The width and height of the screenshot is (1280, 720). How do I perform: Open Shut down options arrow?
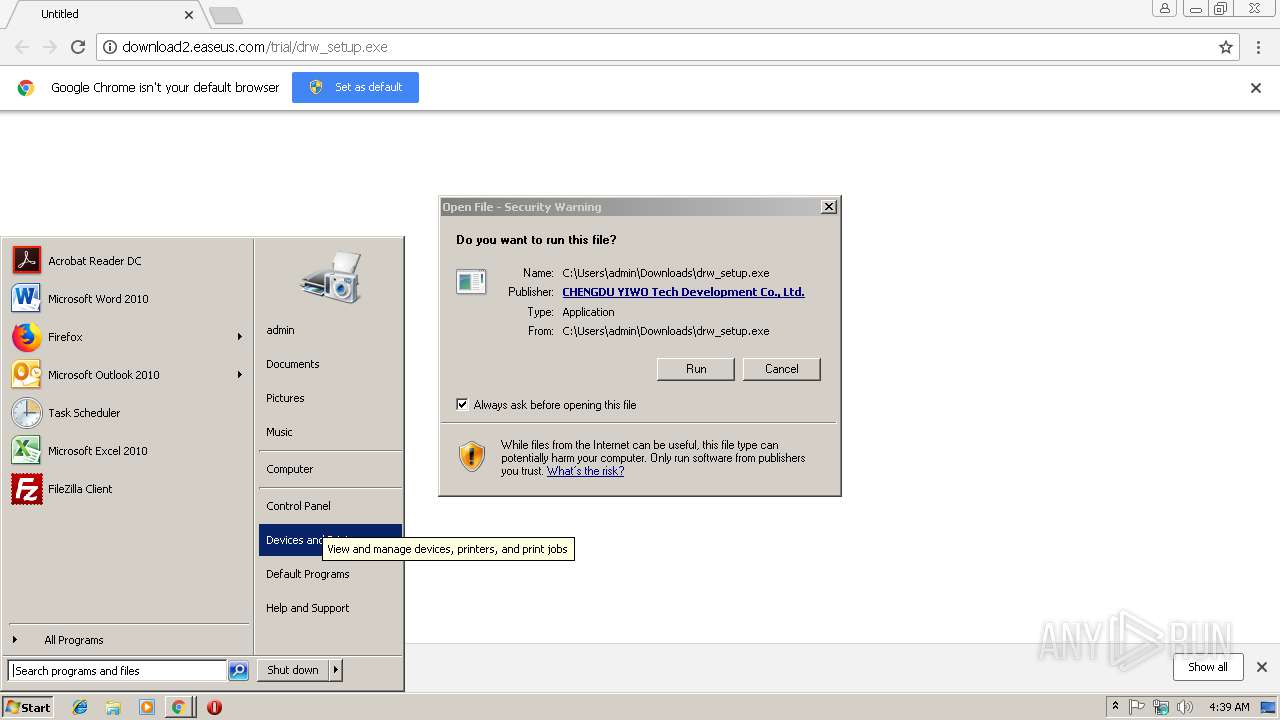click(336, 670)
